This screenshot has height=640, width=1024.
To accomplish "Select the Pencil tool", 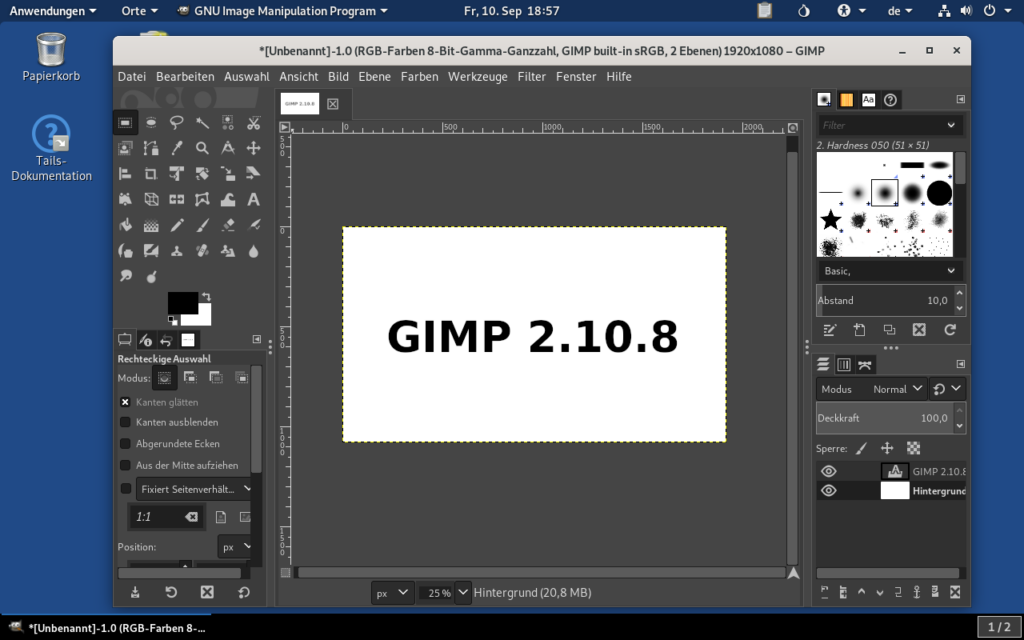I will pos(176,225).
